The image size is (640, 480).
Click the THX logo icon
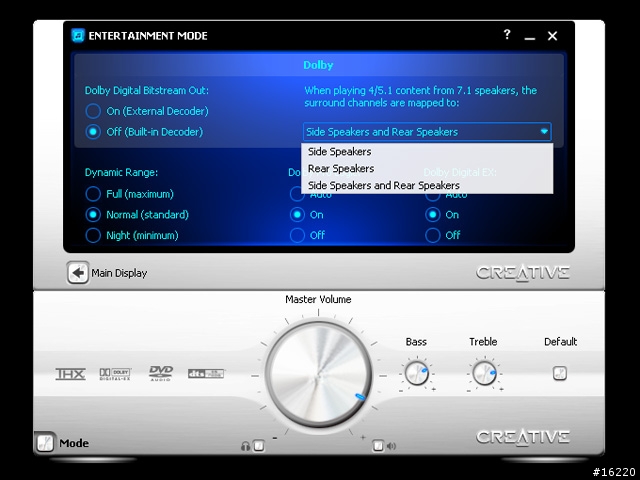coord(70,374)
